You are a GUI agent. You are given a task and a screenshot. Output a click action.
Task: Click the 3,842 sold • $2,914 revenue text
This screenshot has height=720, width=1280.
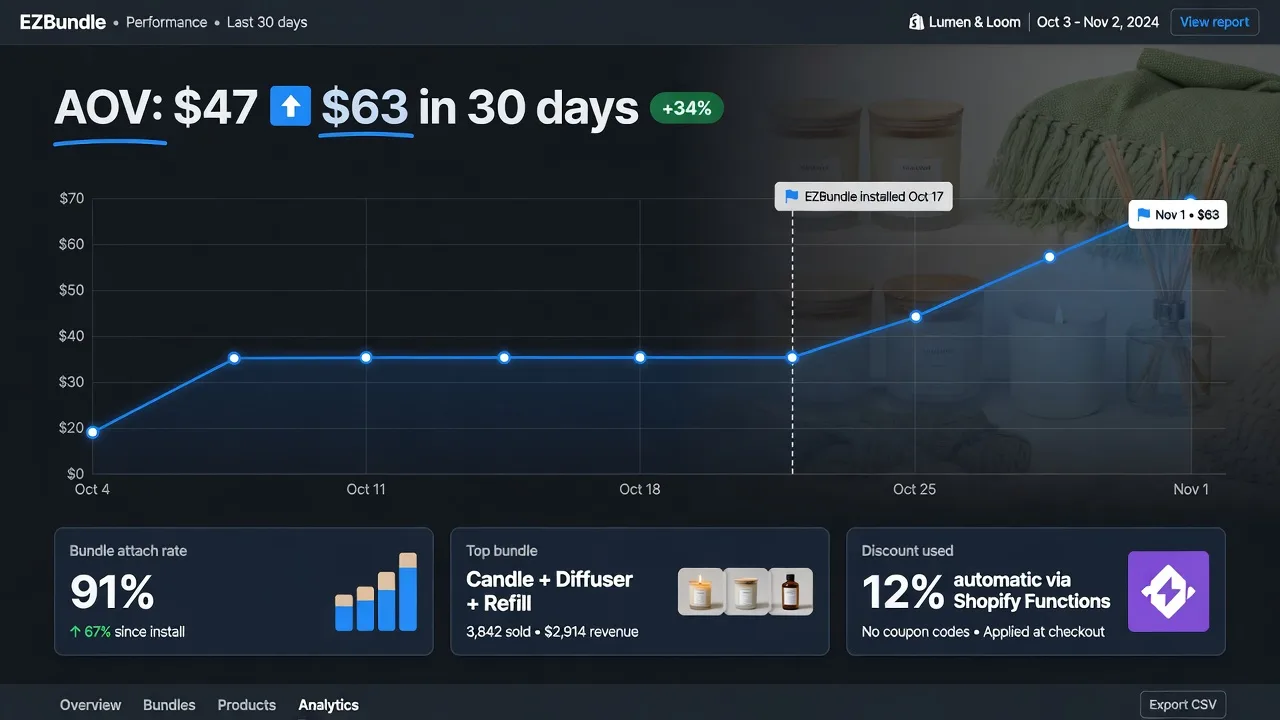click(x=552, y=632)
